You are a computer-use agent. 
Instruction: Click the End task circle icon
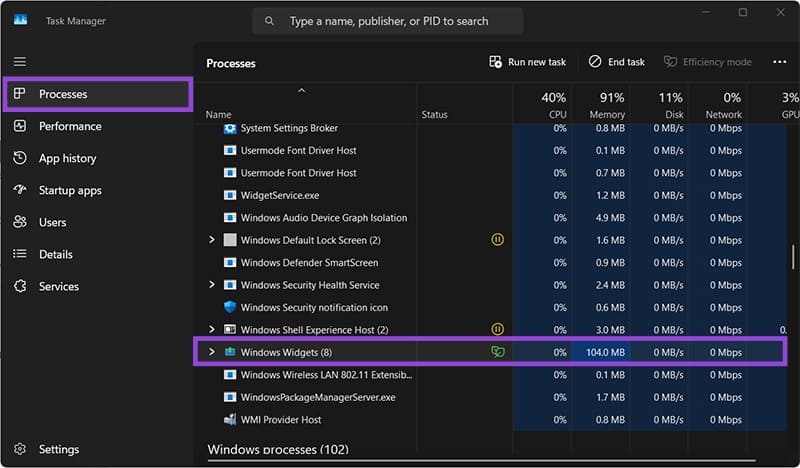pos(595,62)
